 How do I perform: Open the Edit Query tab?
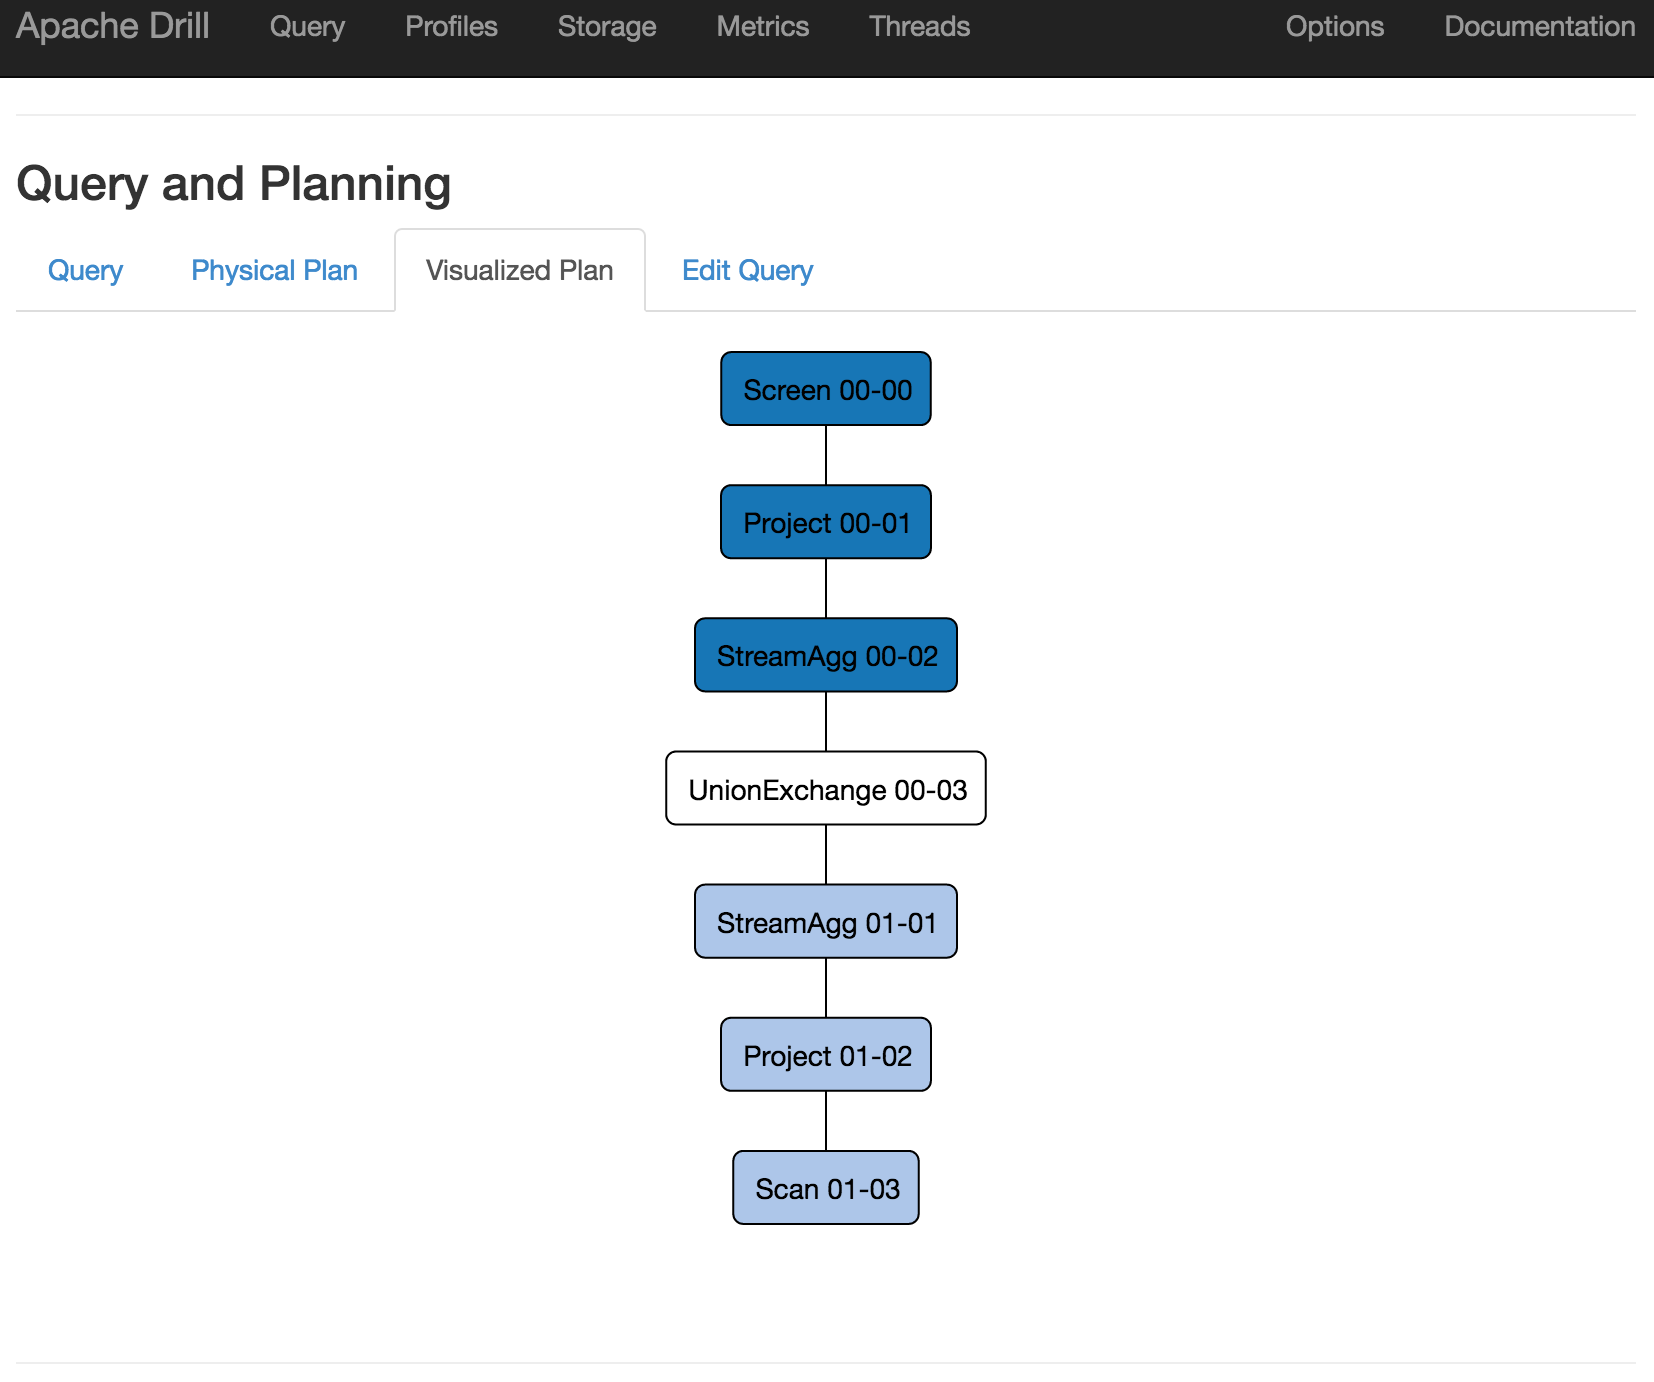coord(747,271)
